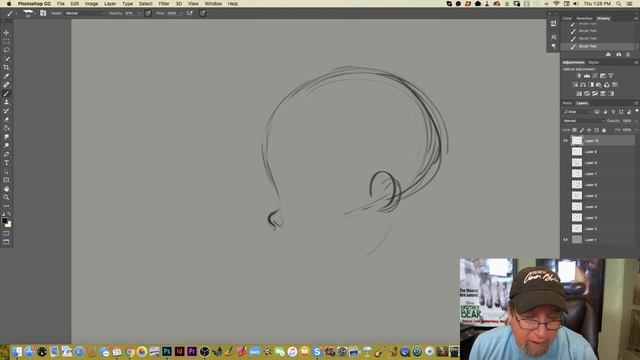Select the Rectangular Marquee tool
Screen dimensions: 640x360
coord(6,41)
